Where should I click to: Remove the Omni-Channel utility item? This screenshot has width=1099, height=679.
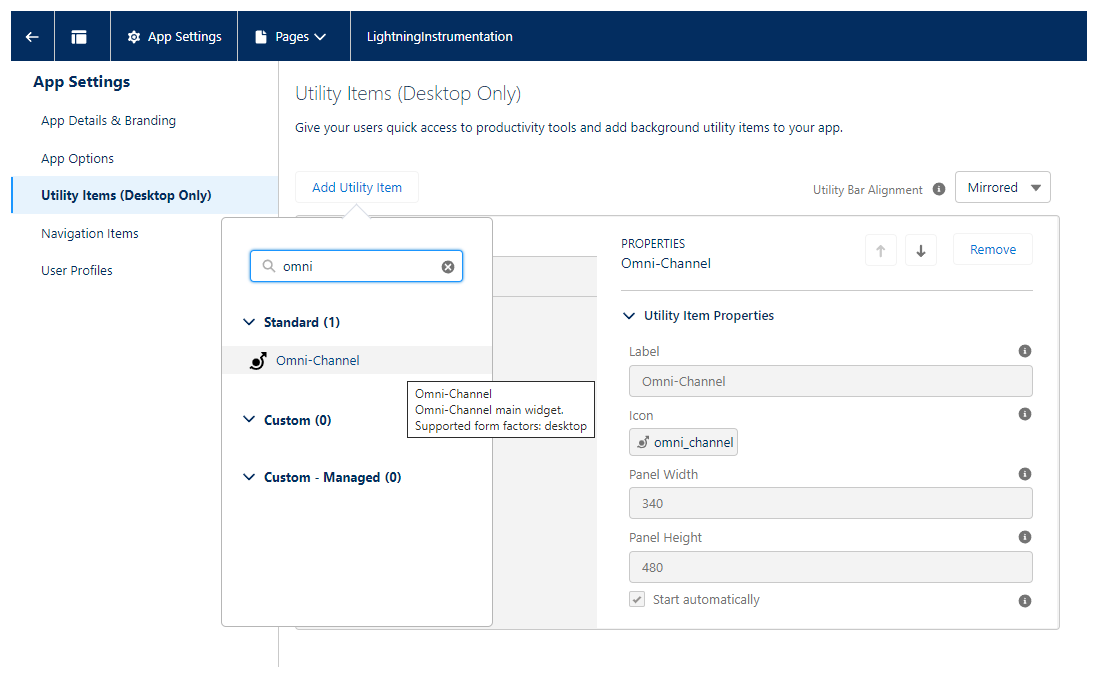[992, 249]
